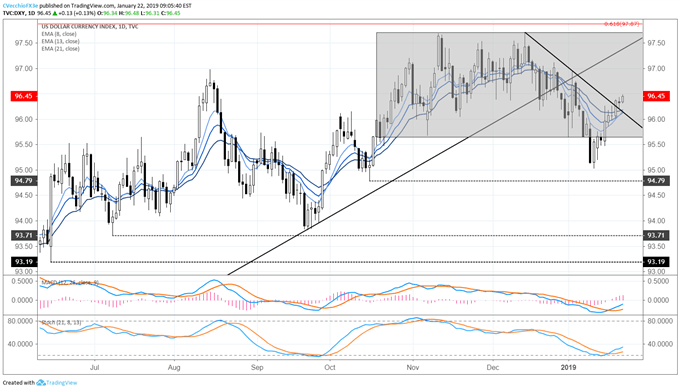
Task: Click the latest candlestick near 96.45
Action: click(623, 99)
